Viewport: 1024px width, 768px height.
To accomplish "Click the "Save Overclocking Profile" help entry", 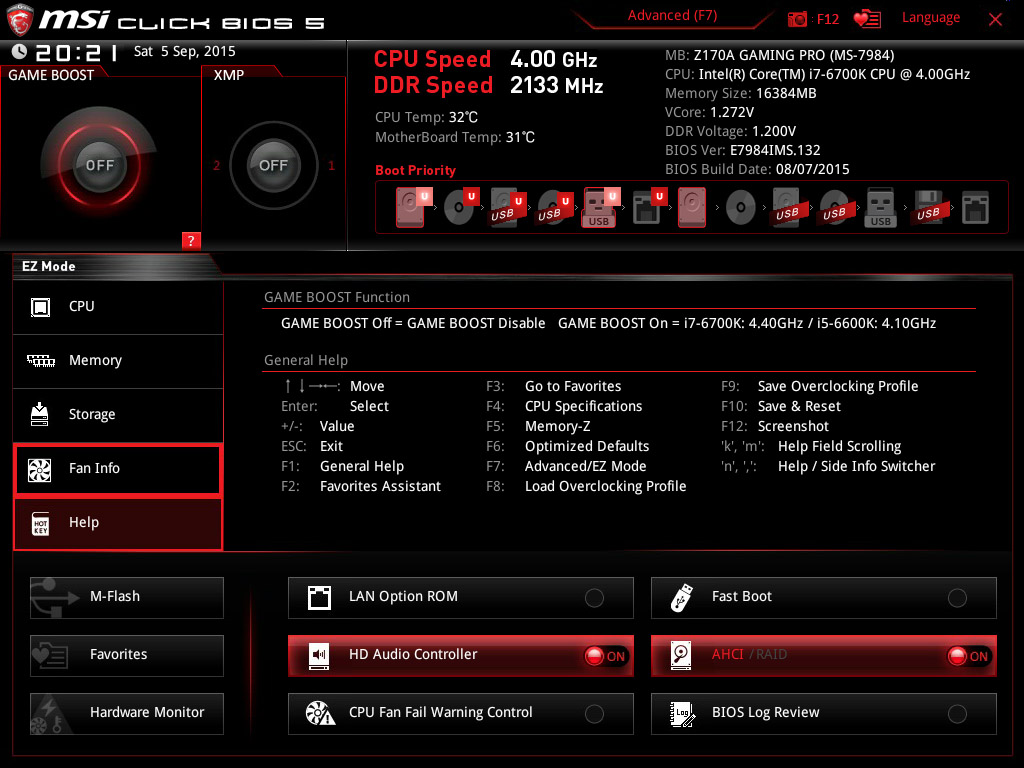I will click(838, 386).
